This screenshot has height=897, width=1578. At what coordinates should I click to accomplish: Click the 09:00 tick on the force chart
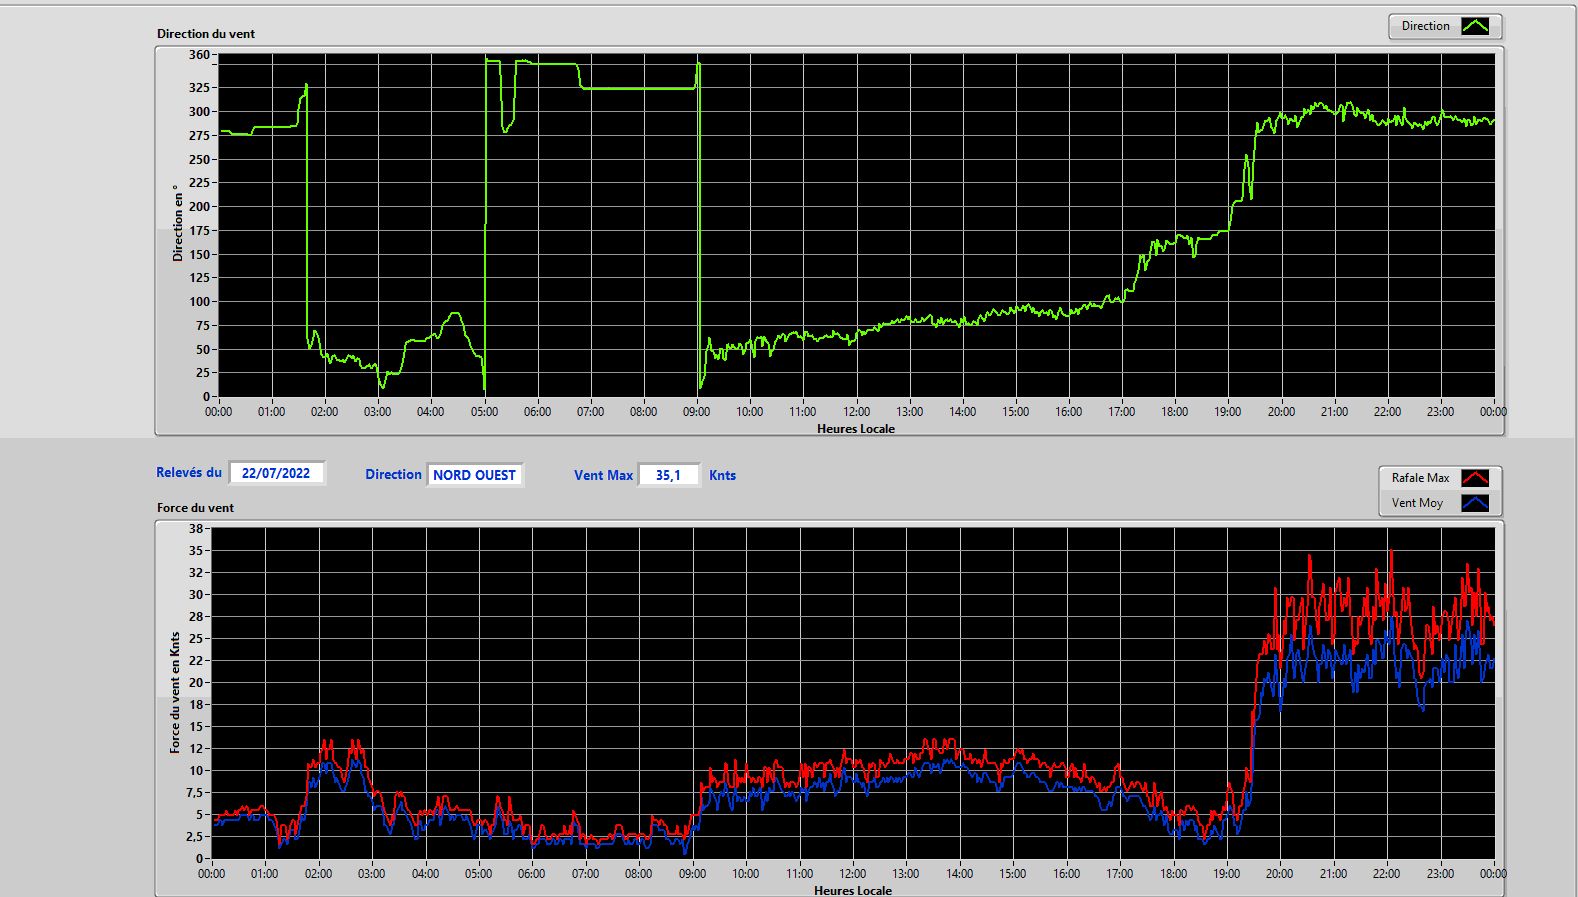coord(692,874)
